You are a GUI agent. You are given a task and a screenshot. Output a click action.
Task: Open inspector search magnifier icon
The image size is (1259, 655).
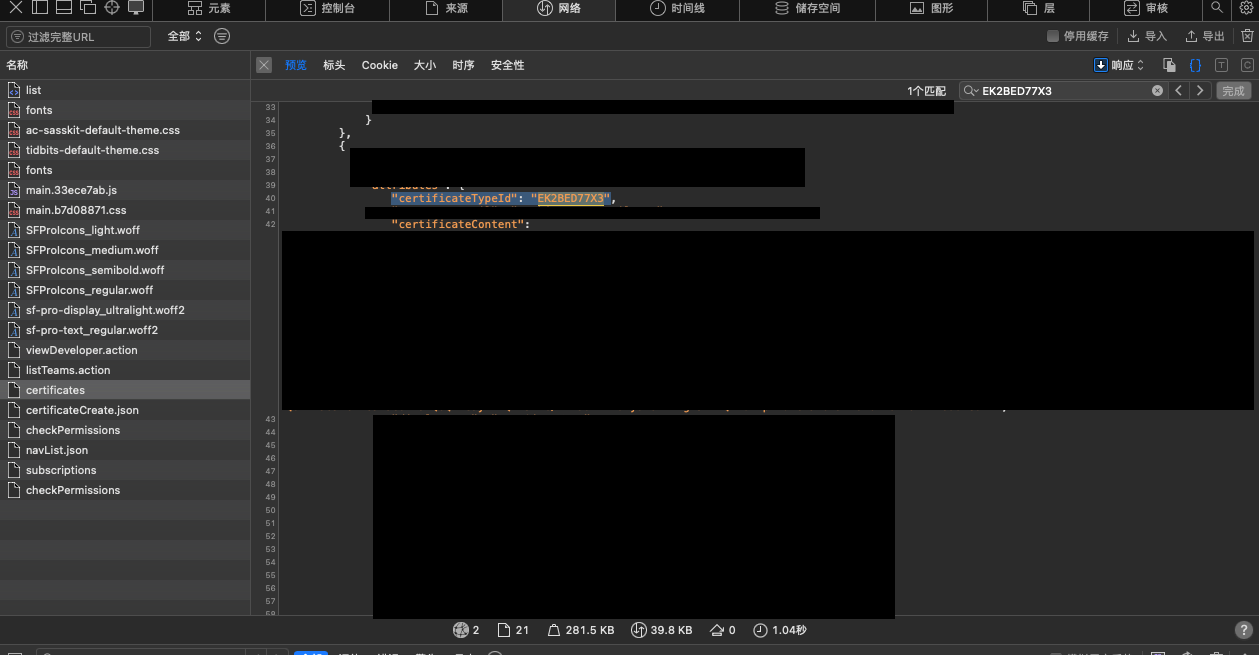(x=1217, y=8)
